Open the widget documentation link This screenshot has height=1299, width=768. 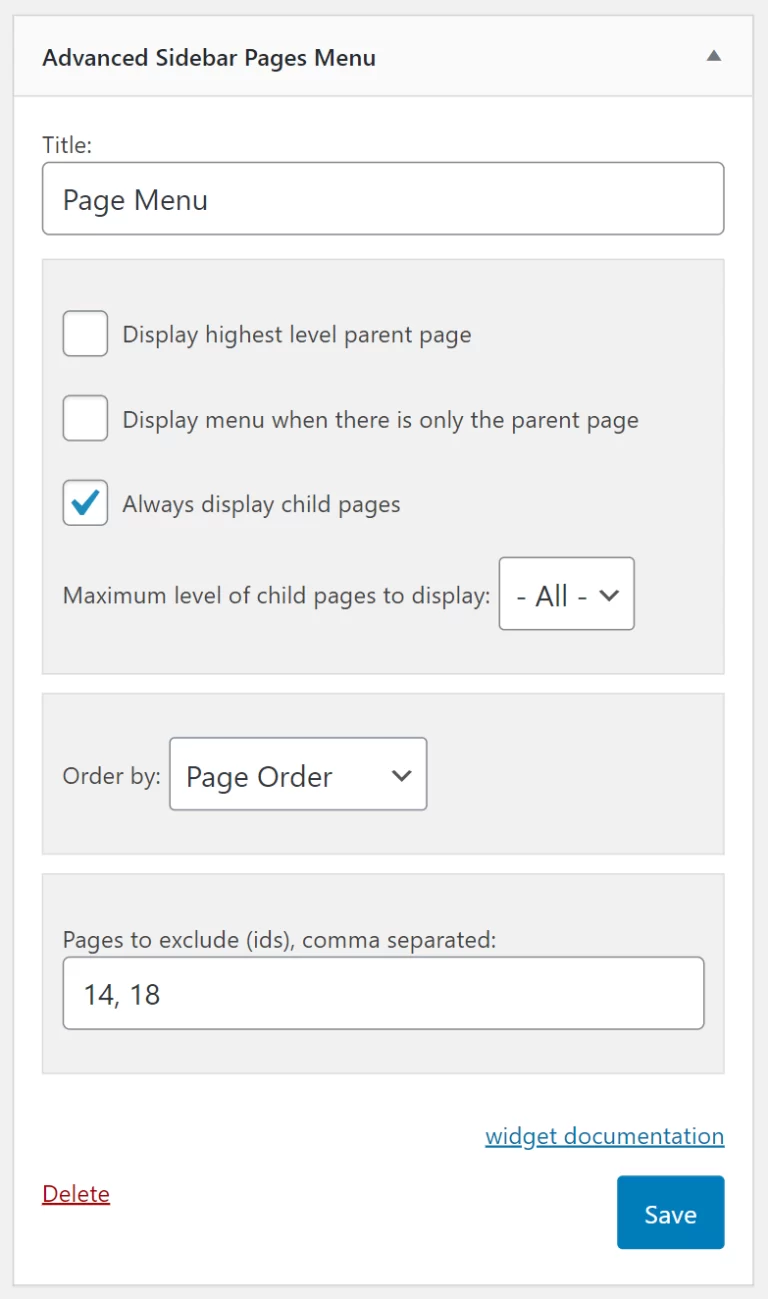click(604, 1136)
